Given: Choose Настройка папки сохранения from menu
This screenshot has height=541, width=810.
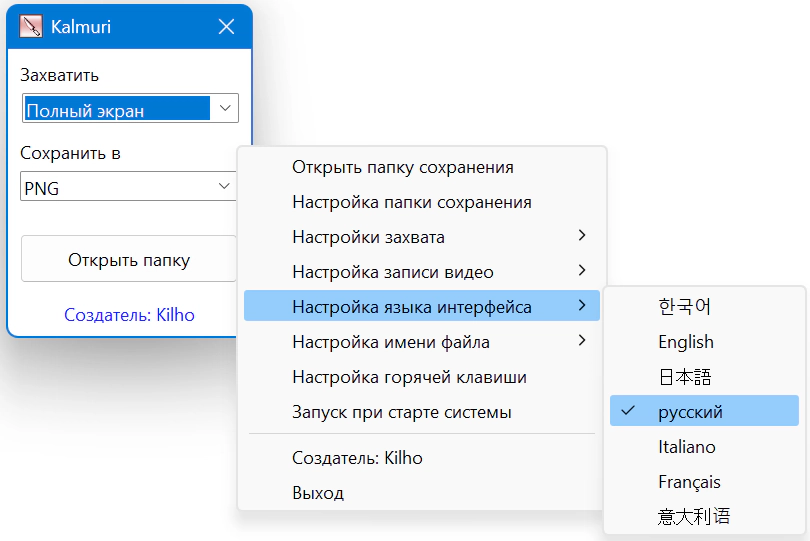Looking at the screenshot, I should (x=411, y=202).
